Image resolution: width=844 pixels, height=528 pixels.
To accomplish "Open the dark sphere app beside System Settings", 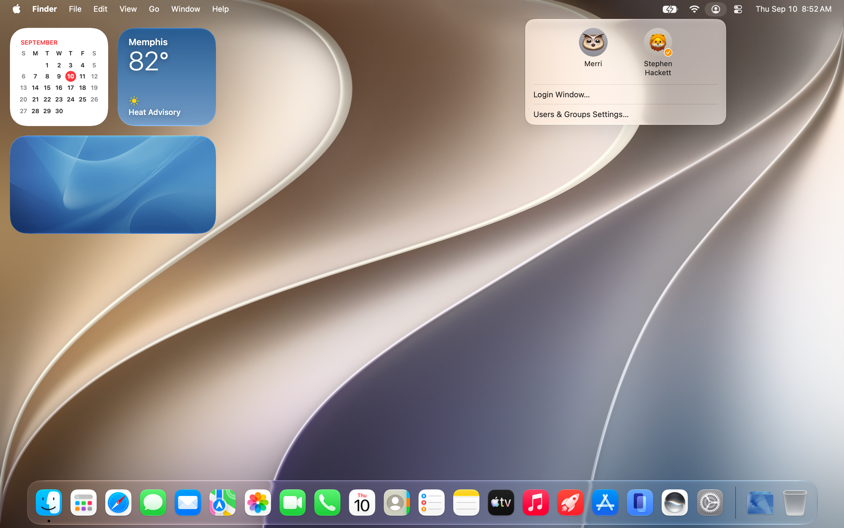I will pyautogui.click(x=674, y=502).
